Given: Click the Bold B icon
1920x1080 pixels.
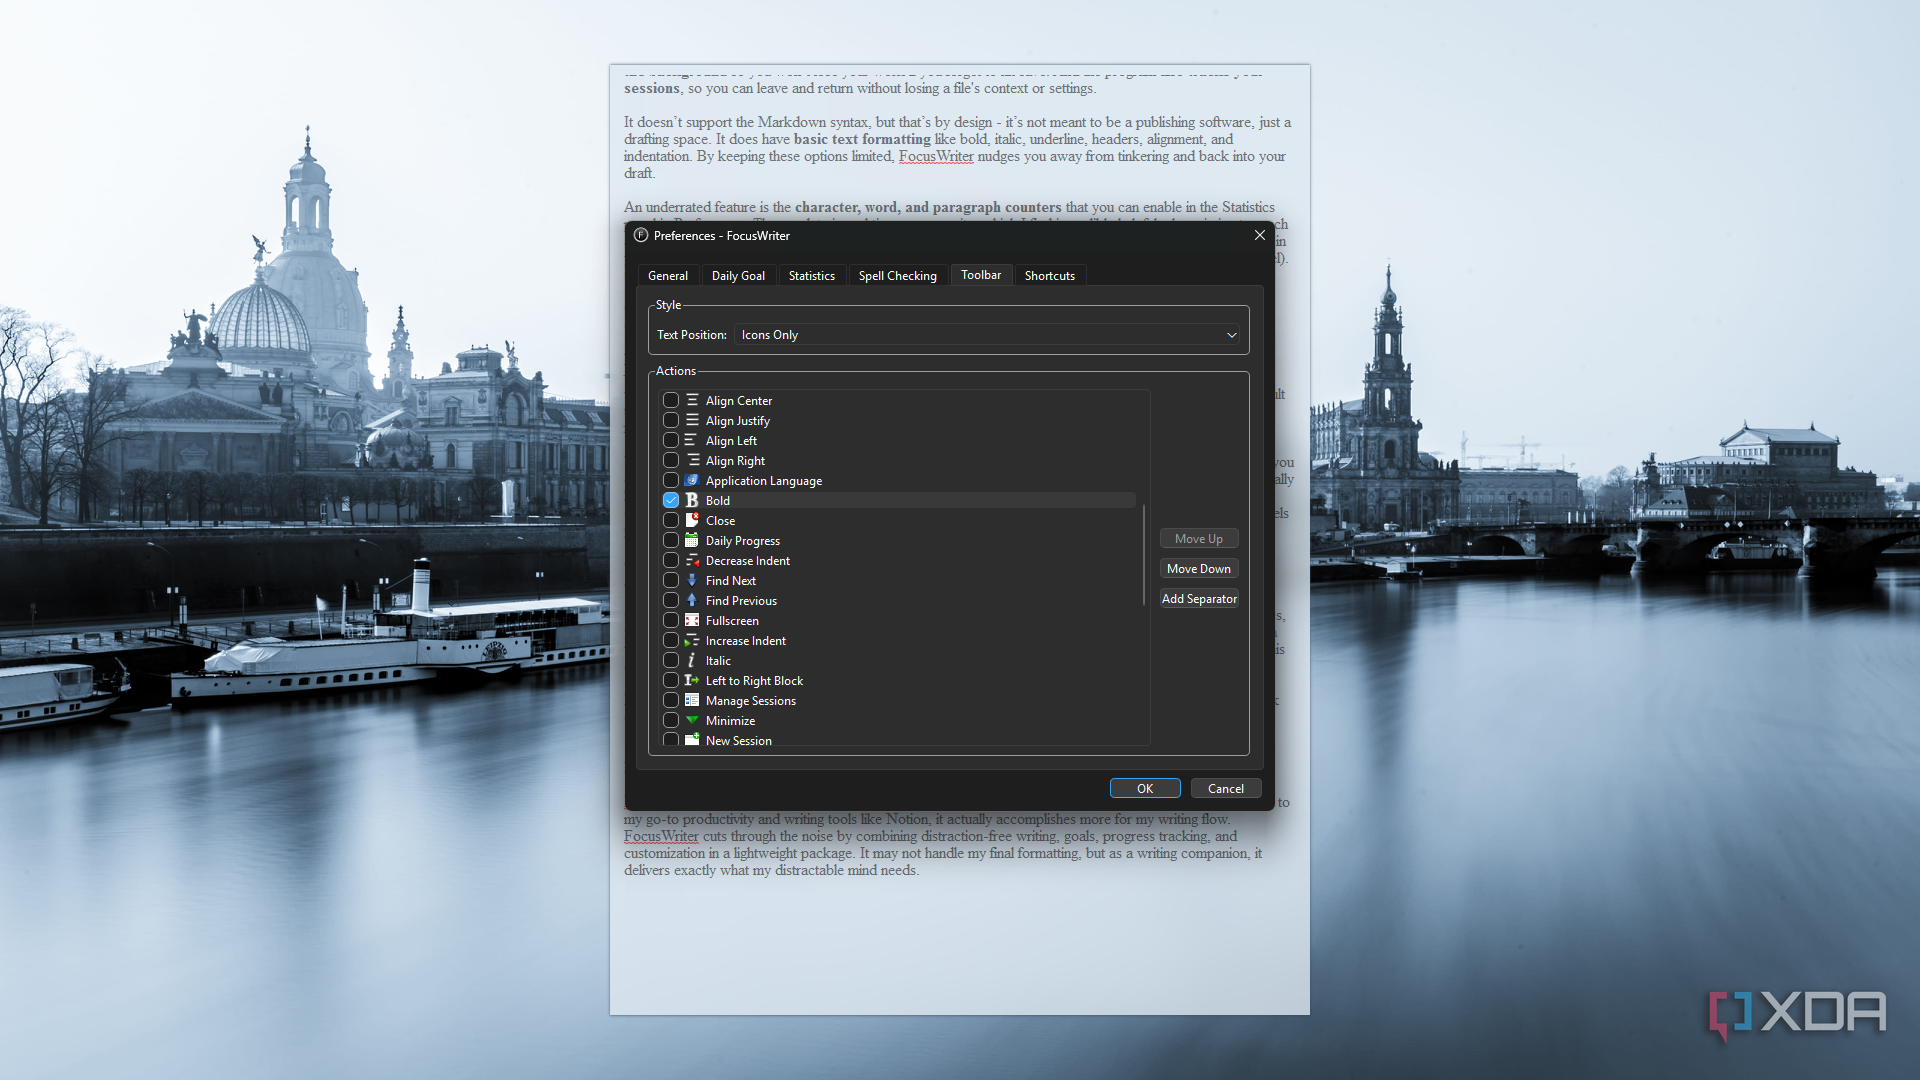Looking at the screenshot, I should [x=692, y=500].
